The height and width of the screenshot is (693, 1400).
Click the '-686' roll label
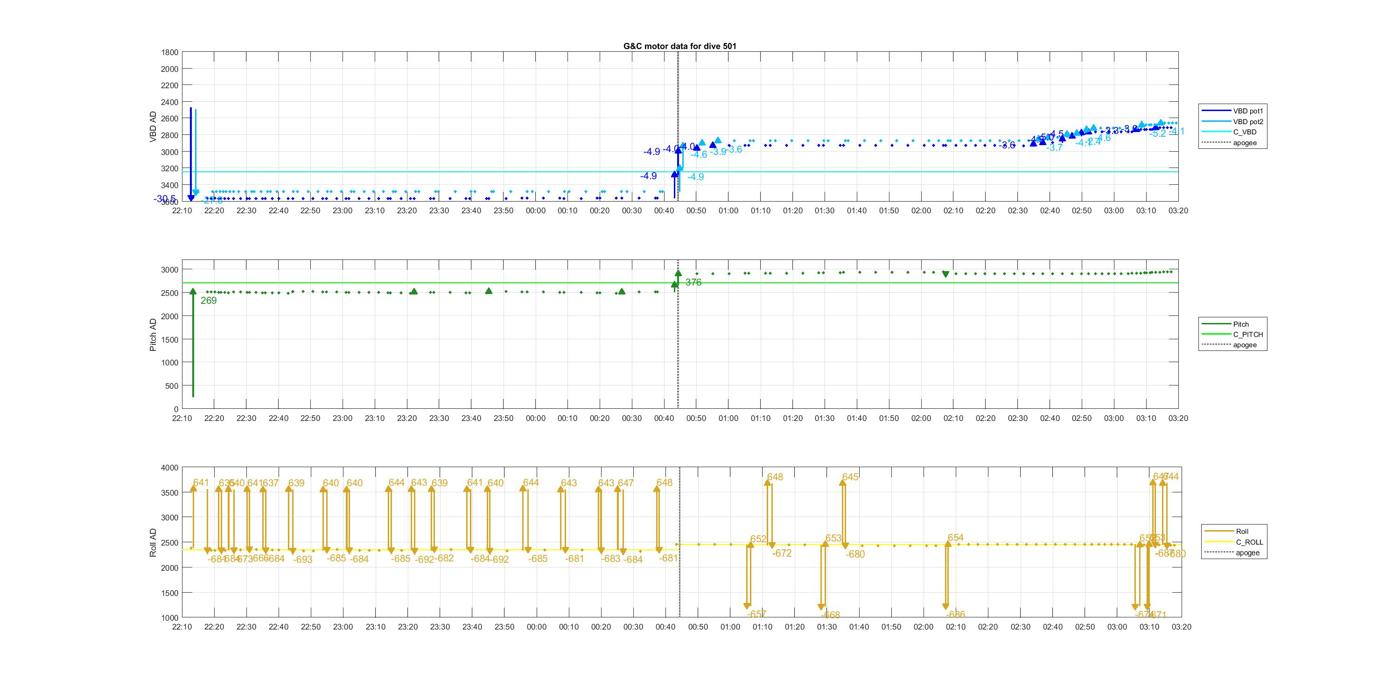click(955, 614)
